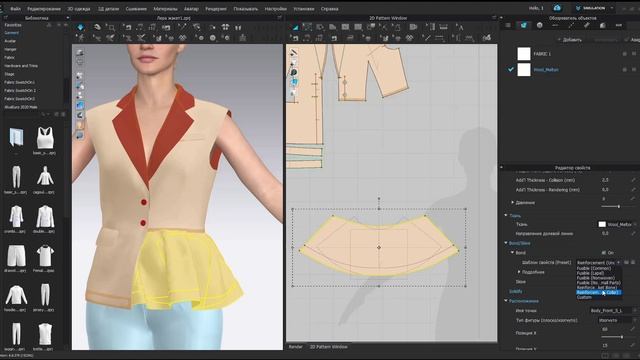Open the Preset (Шаблон свойств) dropdown
The height and width of the screenshot is (360, 640).
(x=598, y=262)
